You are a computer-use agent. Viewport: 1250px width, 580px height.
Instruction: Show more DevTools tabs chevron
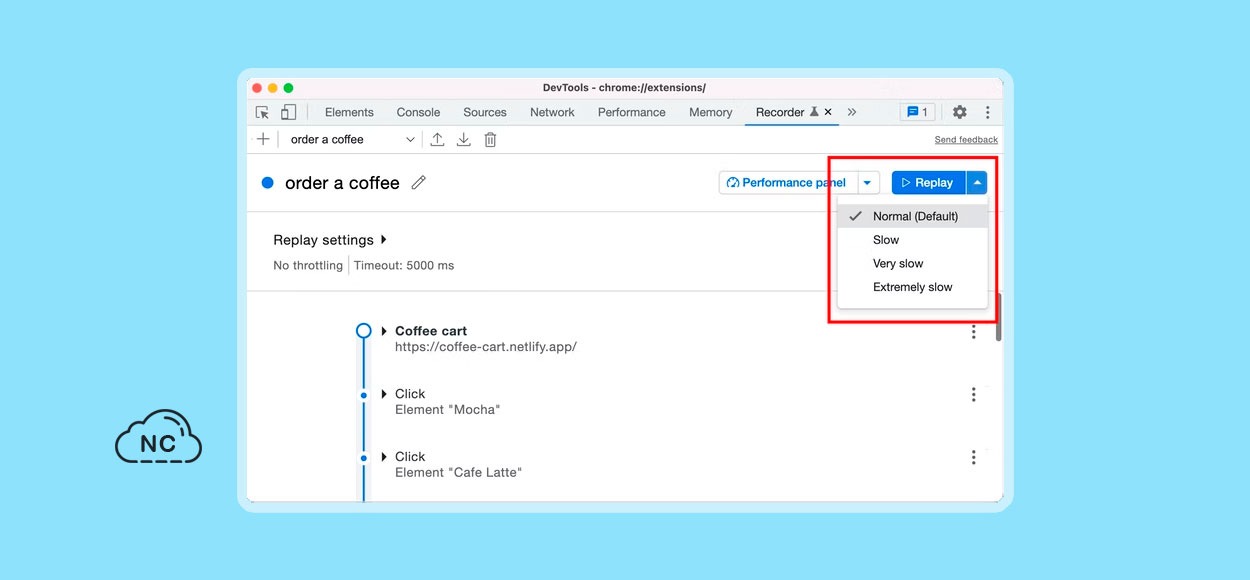[x=852, y=112]
